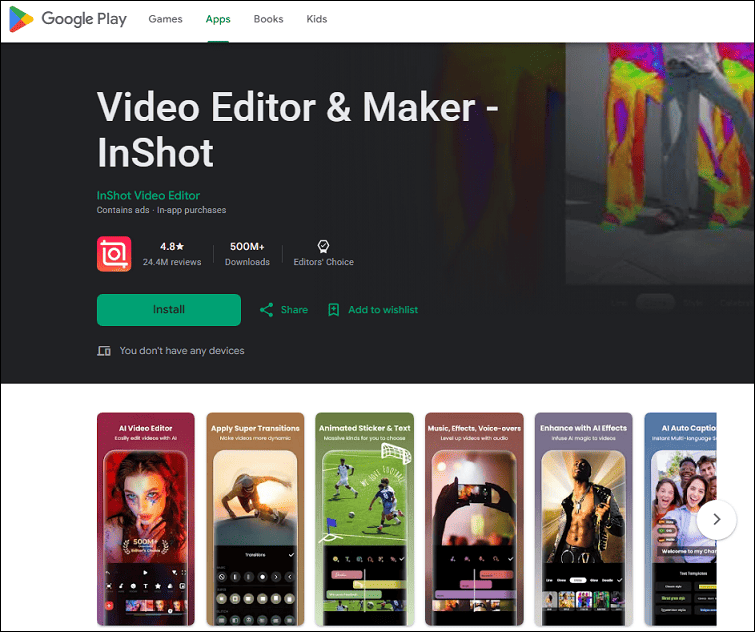Open the AI Video Editor screenshot
This screenshot has width=755, height=632.
coord(145,519)
